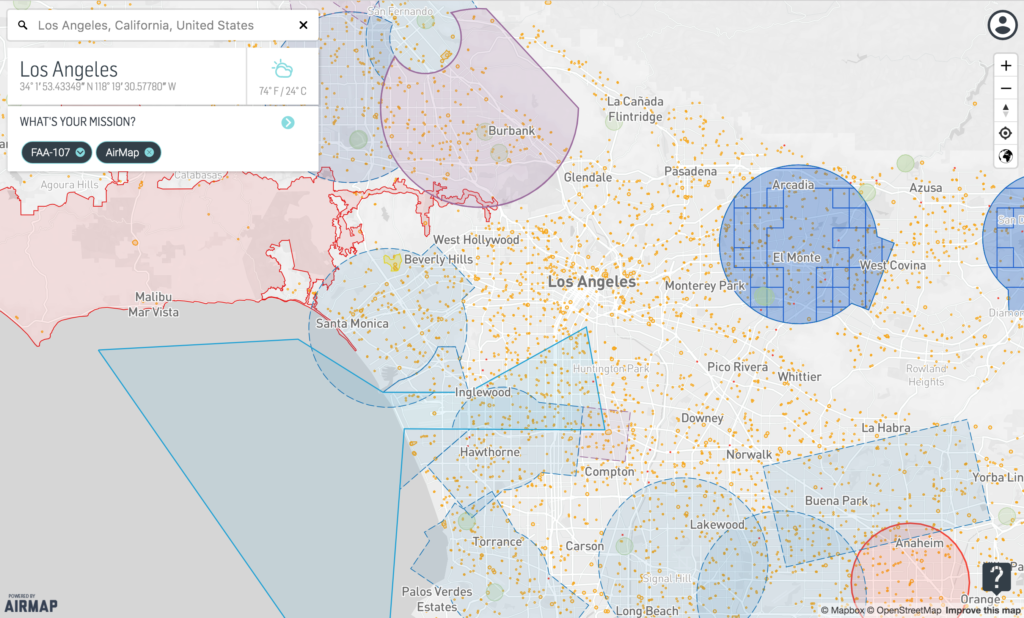
Task: Remove the AirMap rule tag
Action: [149, 152]
